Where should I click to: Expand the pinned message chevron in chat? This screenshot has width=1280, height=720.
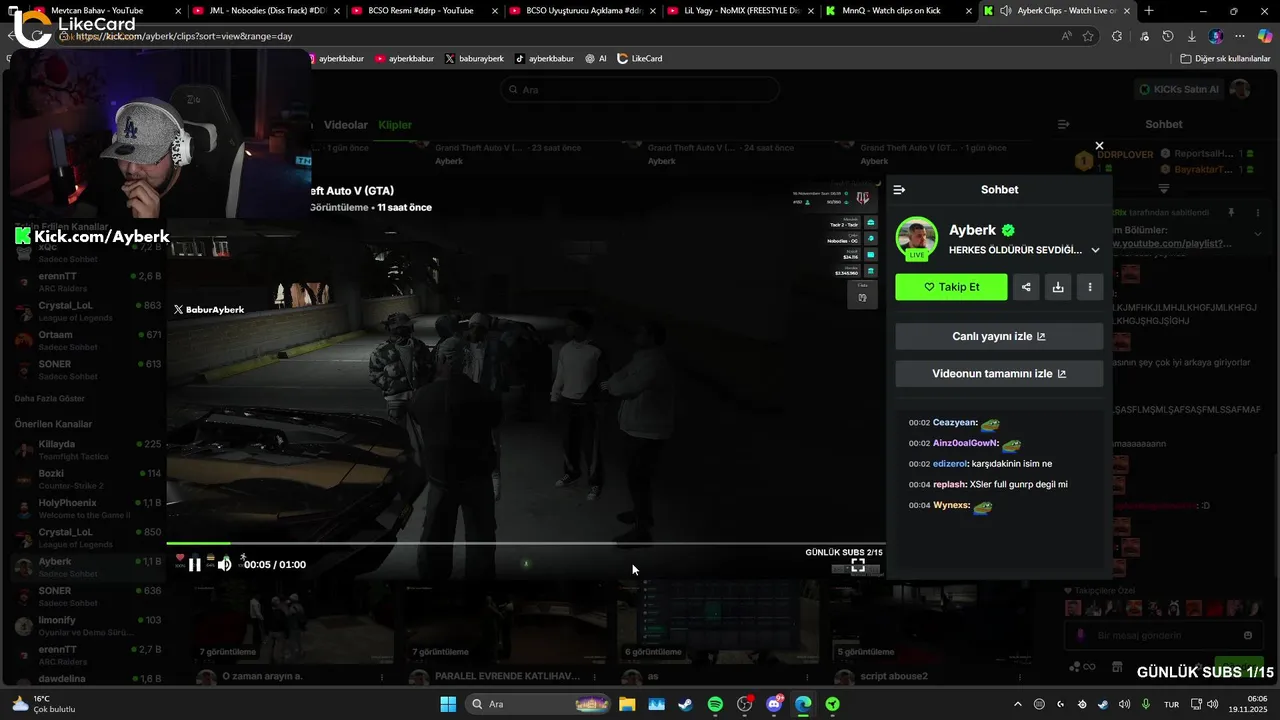pos(1257,234)
